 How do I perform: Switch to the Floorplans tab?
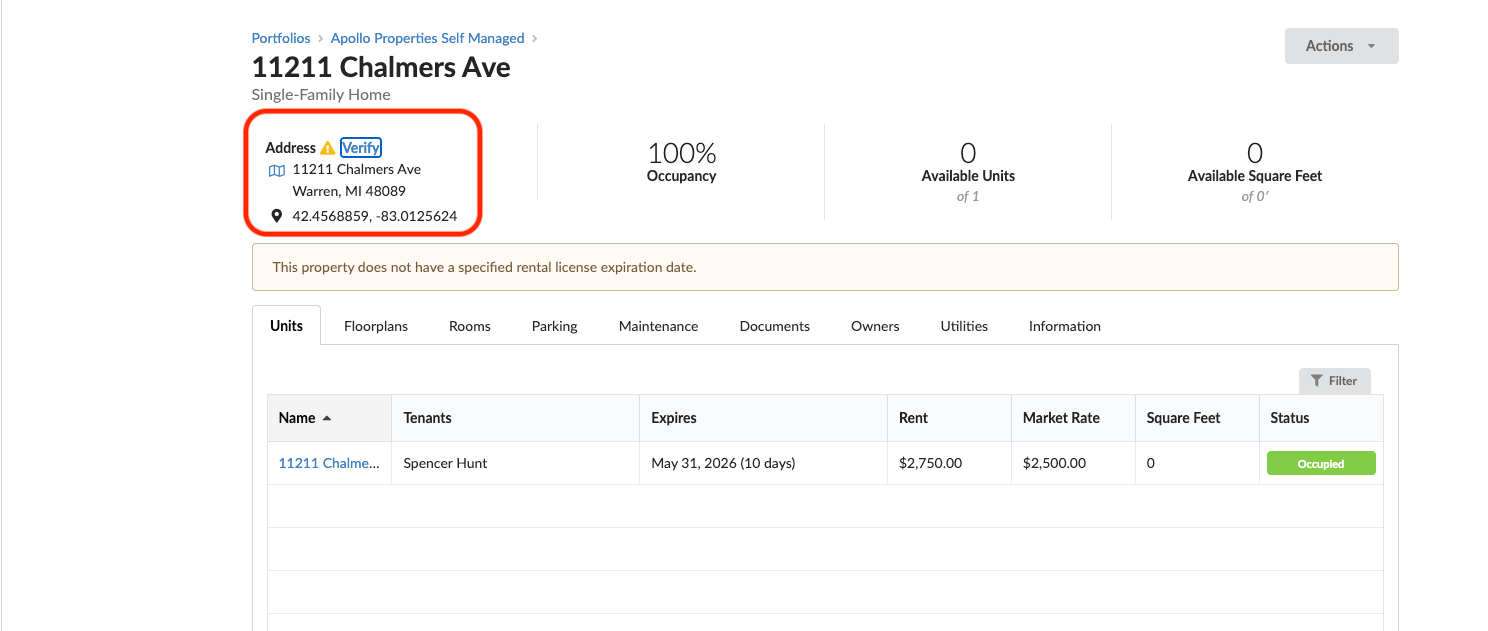click(x=376, y=326)
